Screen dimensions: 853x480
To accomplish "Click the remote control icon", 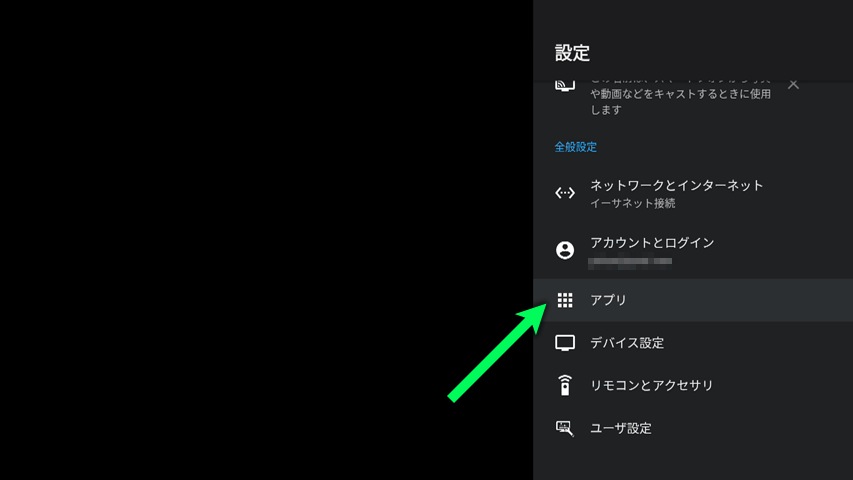I will pyautogui.click(x=565, y=386).
